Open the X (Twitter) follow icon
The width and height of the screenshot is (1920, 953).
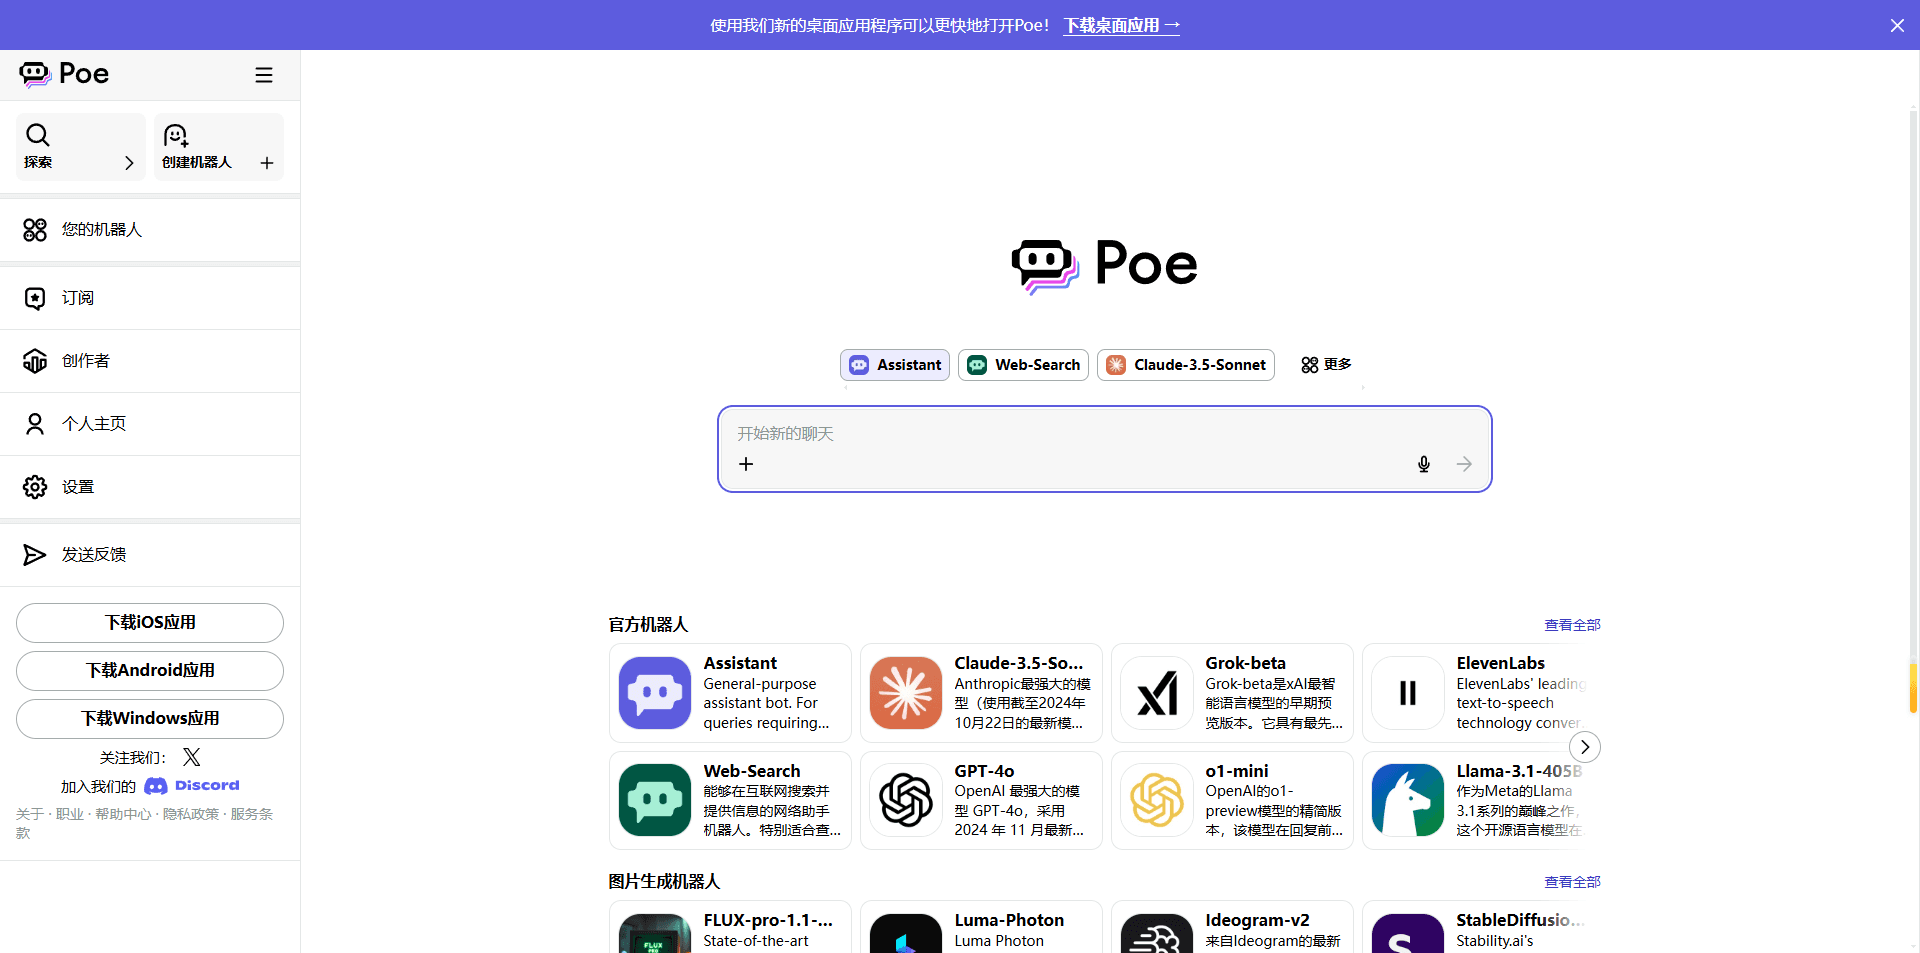(x=191, y=757)
